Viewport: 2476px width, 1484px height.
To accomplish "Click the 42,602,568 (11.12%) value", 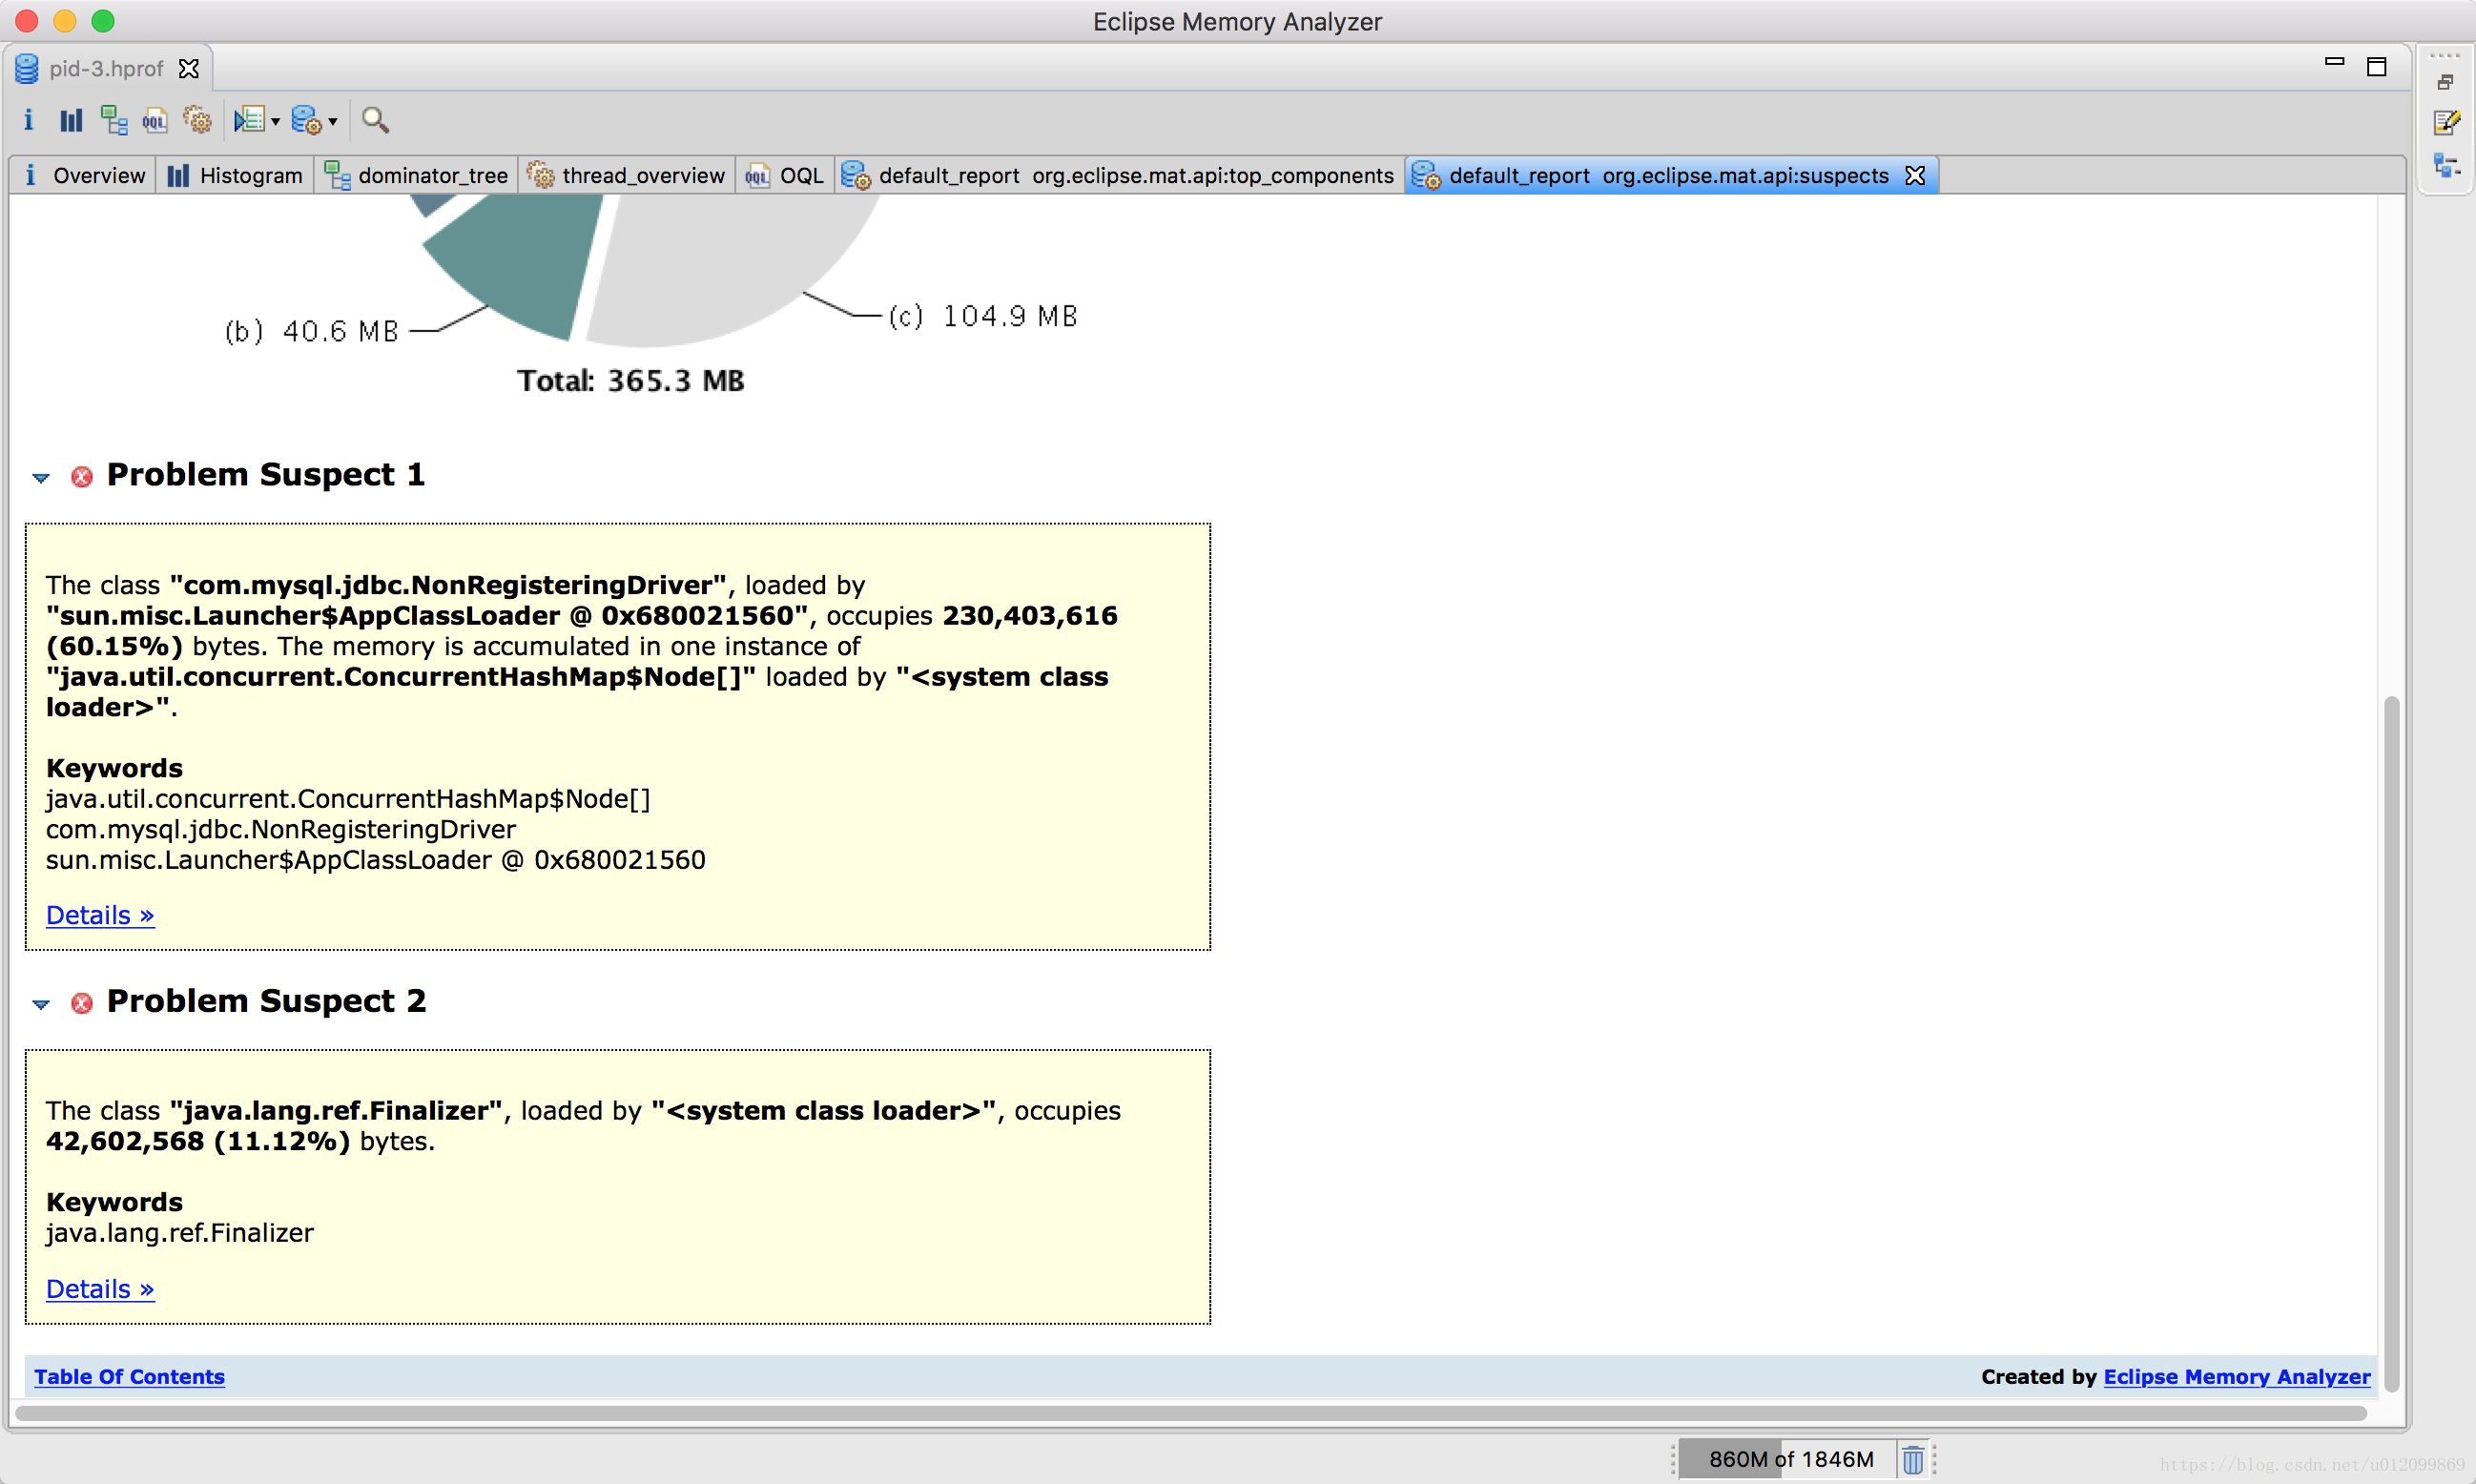I will pyautogui.click(x=198, y=1141).
